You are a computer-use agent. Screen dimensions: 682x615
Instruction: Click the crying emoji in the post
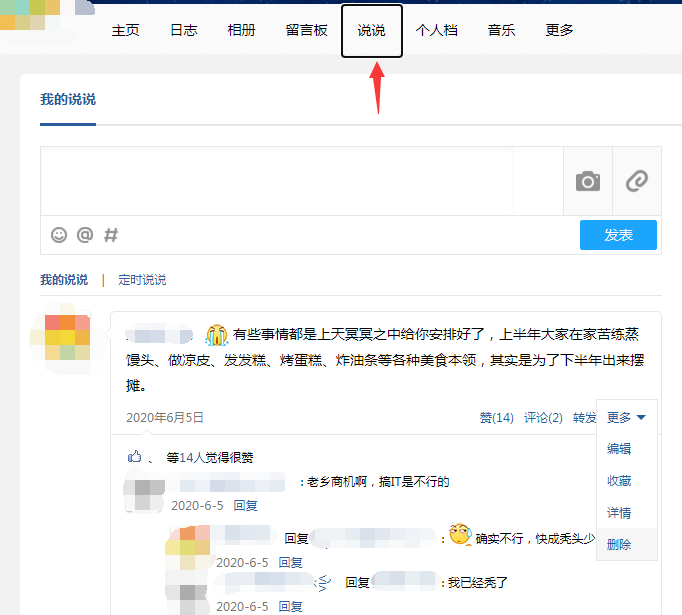pos(217,335)
